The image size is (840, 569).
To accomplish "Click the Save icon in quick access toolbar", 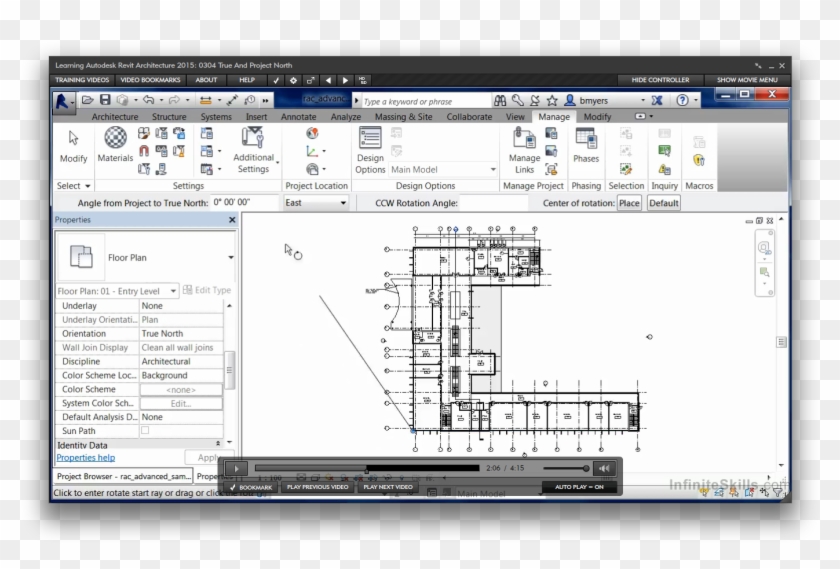I will click(x=104, y=100).
